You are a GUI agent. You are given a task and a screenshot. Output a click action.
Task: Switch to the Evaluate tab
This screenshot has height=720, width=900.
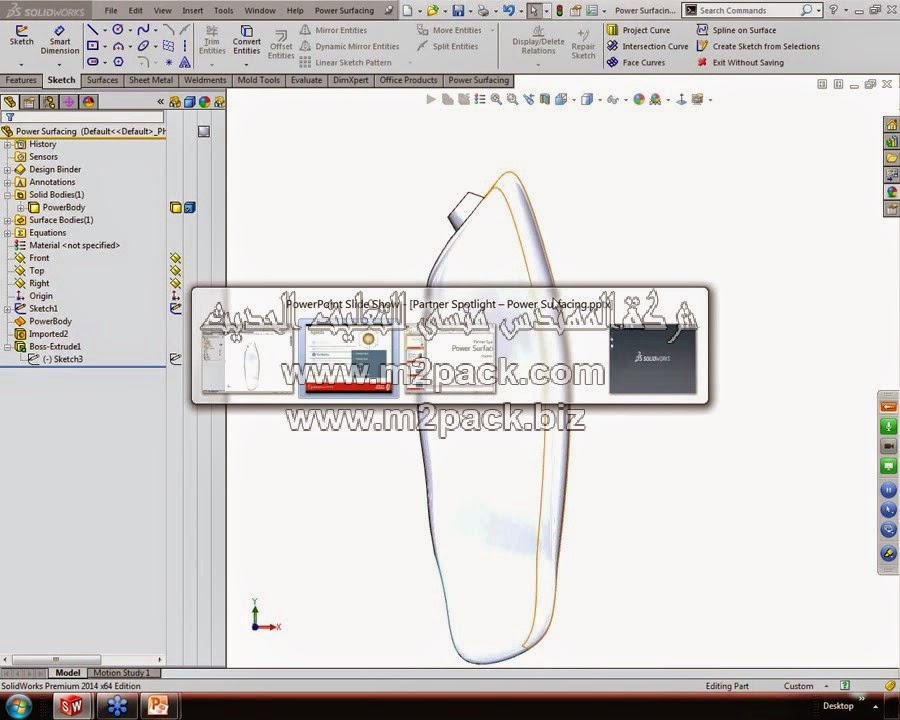click(307, 80)
